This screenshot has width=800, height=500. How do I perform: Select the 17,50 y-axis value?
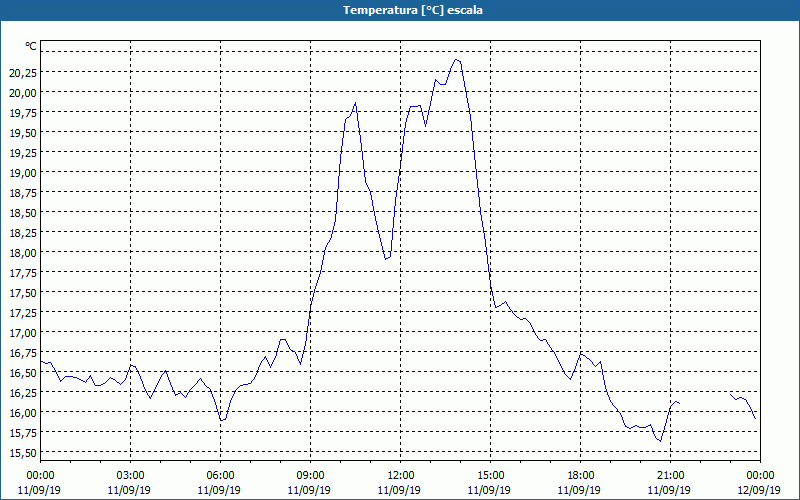[23, 293]
